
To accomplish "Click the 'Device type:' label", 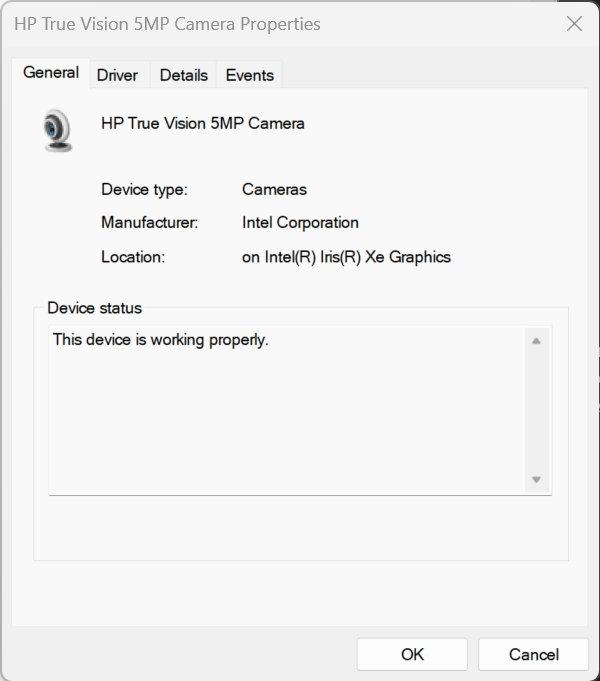I will (x=144, y=190).
